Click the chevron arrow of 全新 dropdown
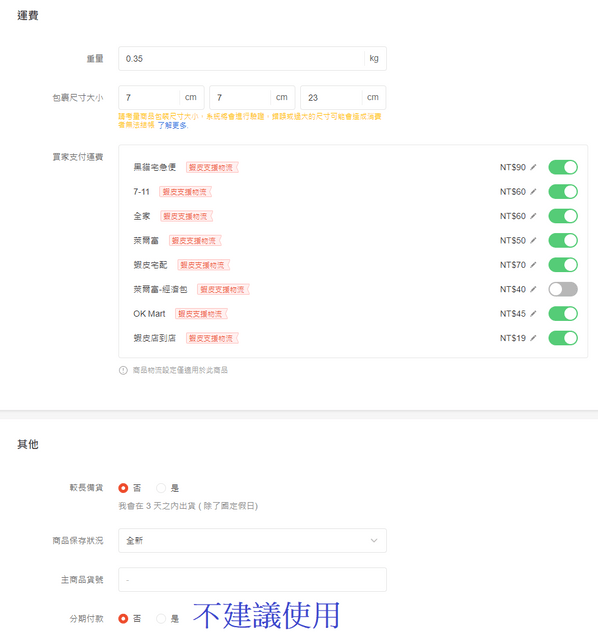This screenshot has width=598, height=640. tap(373, 540)
